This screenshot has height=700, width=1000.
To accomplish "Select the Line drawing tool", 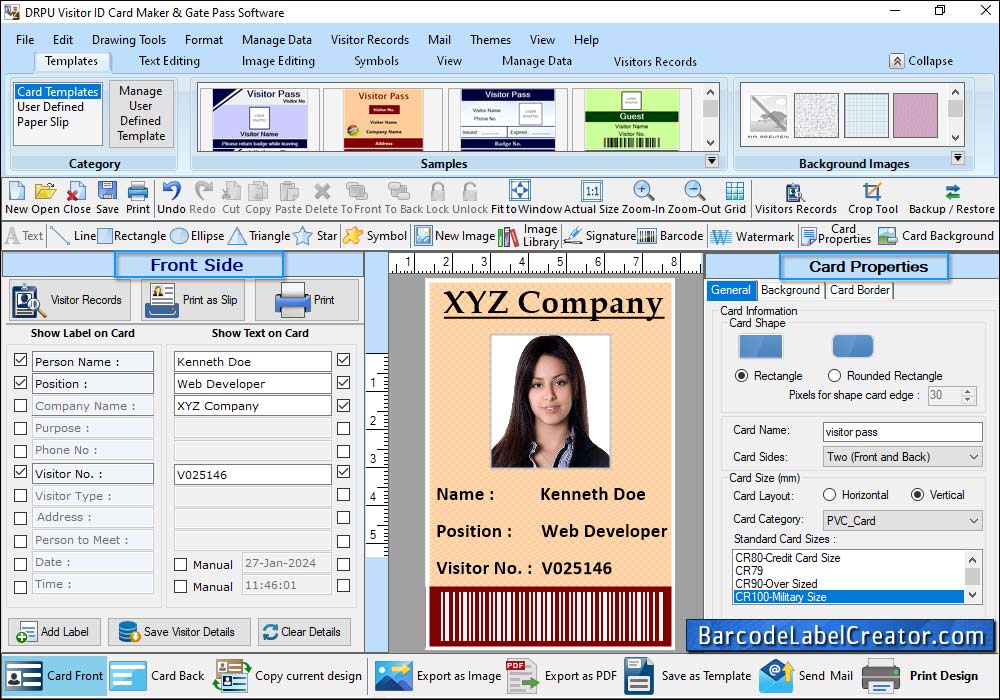I will [x=73, y=236].
